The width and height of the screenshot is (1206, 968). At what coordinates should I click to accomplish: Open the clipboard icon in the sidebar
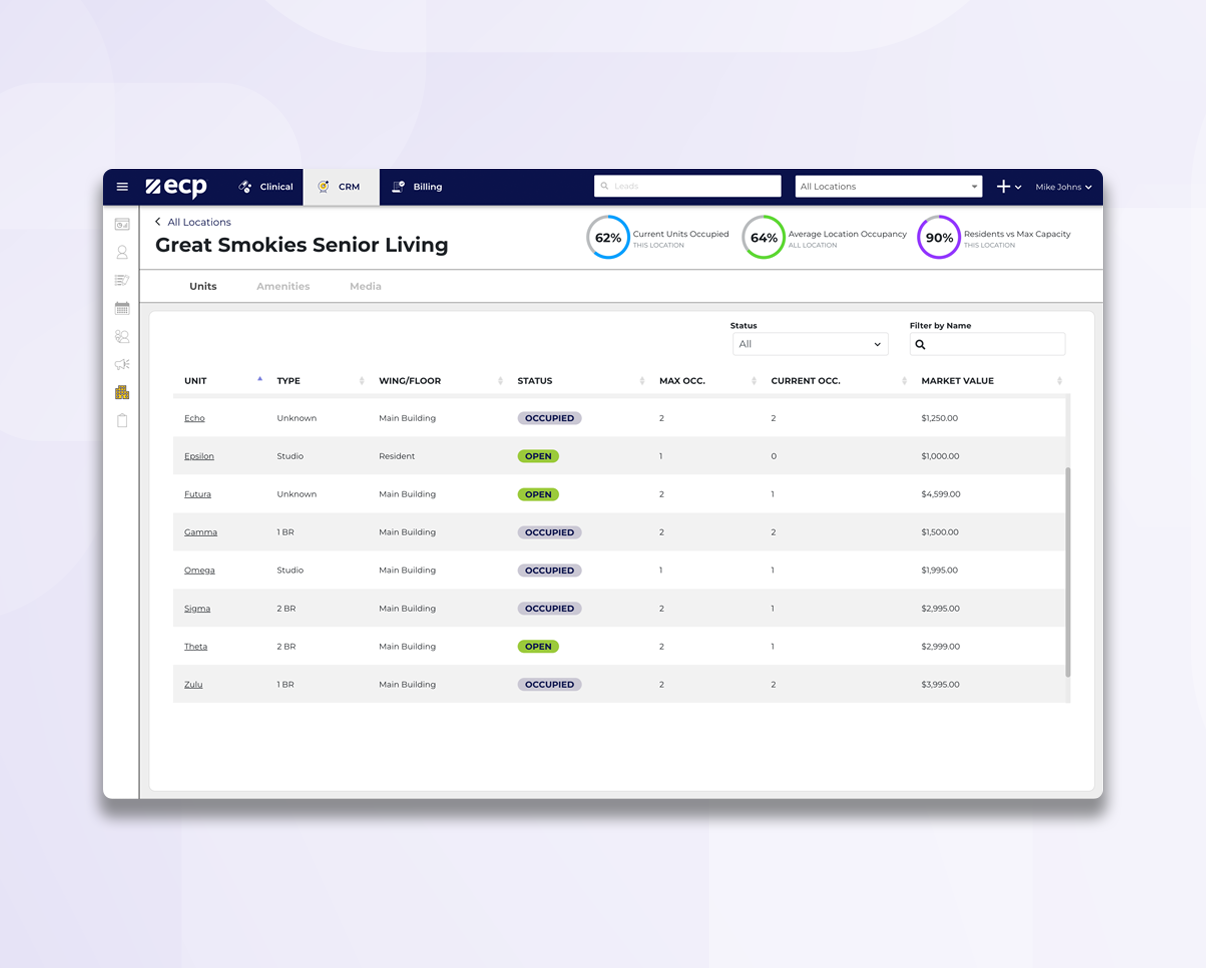[122, 420]
